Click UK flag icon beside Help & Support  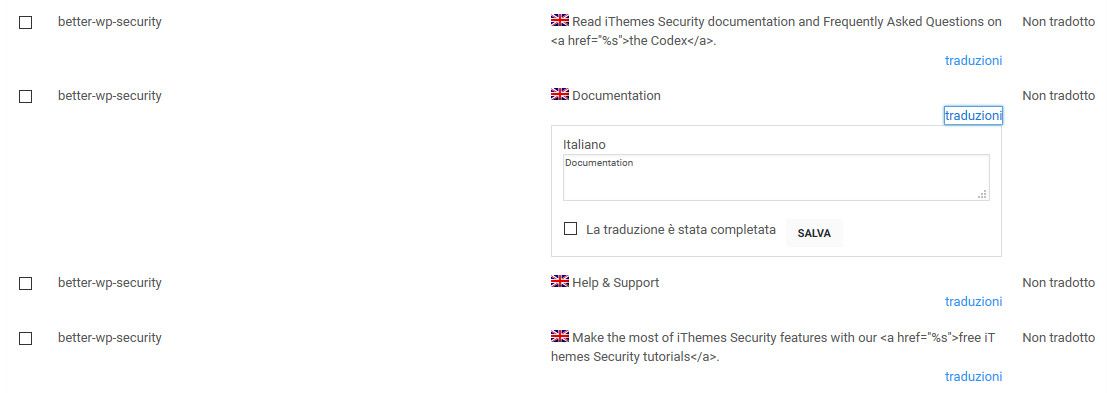coord(560,282)
